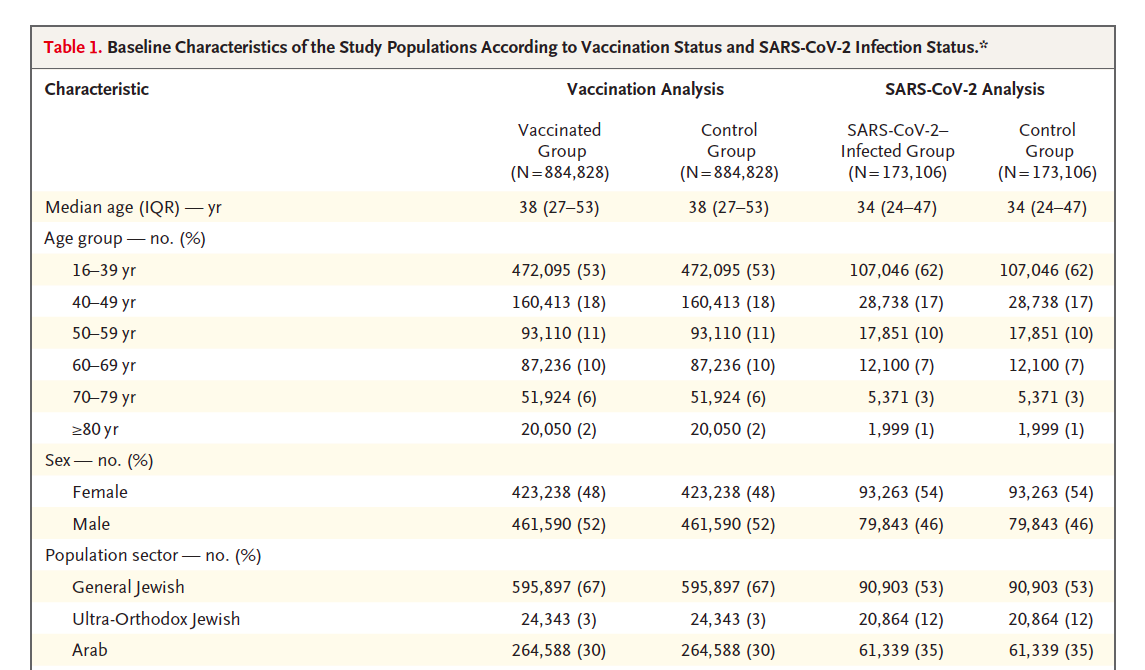Click the SARS-CoV-2–Infected Group column heading

coord(897,151)
